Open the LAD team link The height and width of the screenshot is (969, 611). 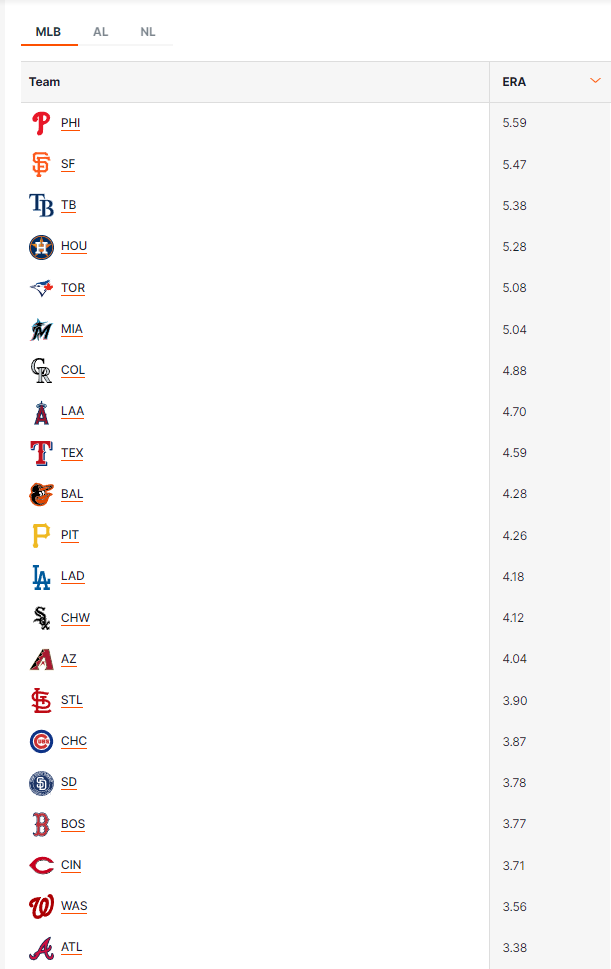pyautogui.click(x=73, y=576)
